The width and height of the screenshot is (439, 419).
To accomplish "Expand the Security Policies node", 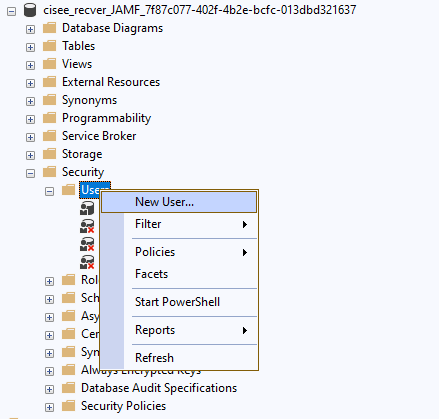I will [49, 407].
